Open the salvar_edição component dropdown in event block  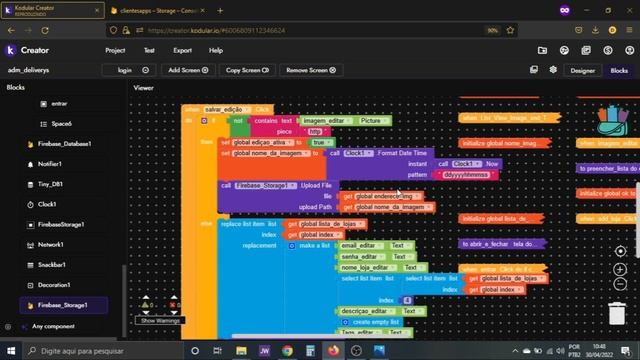click(227, 110)
